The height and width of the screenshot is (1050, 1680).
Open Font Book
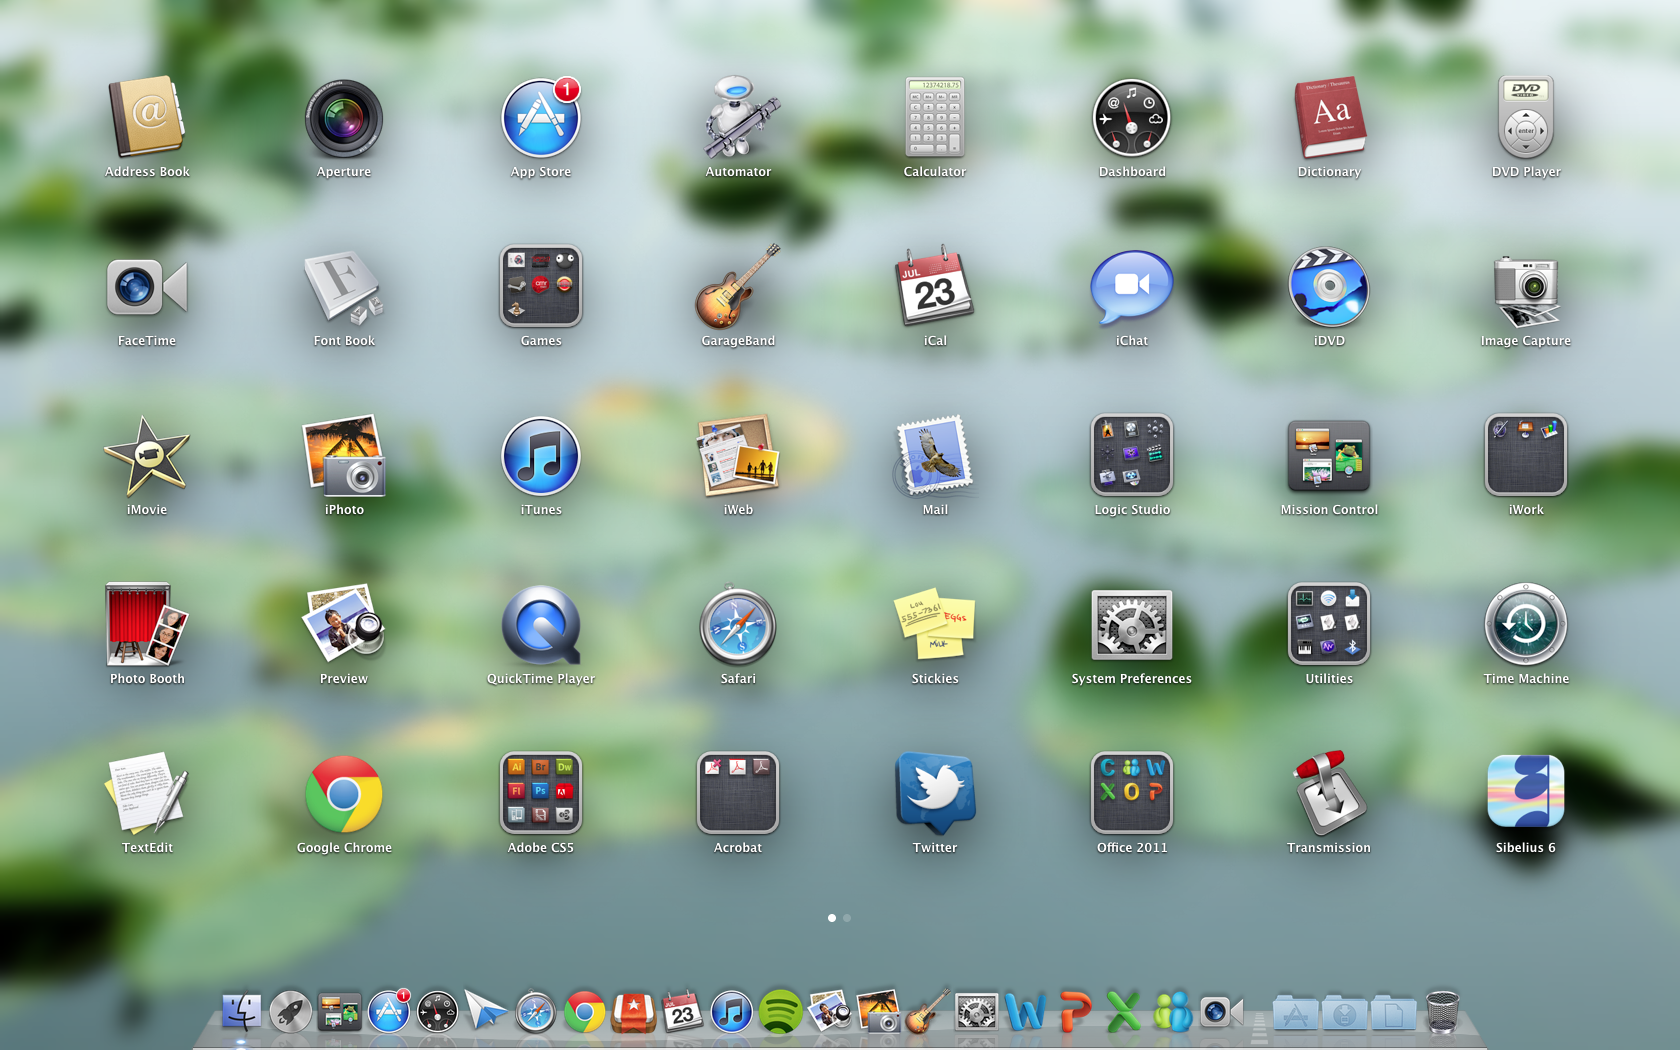click(x=344, y=287)
